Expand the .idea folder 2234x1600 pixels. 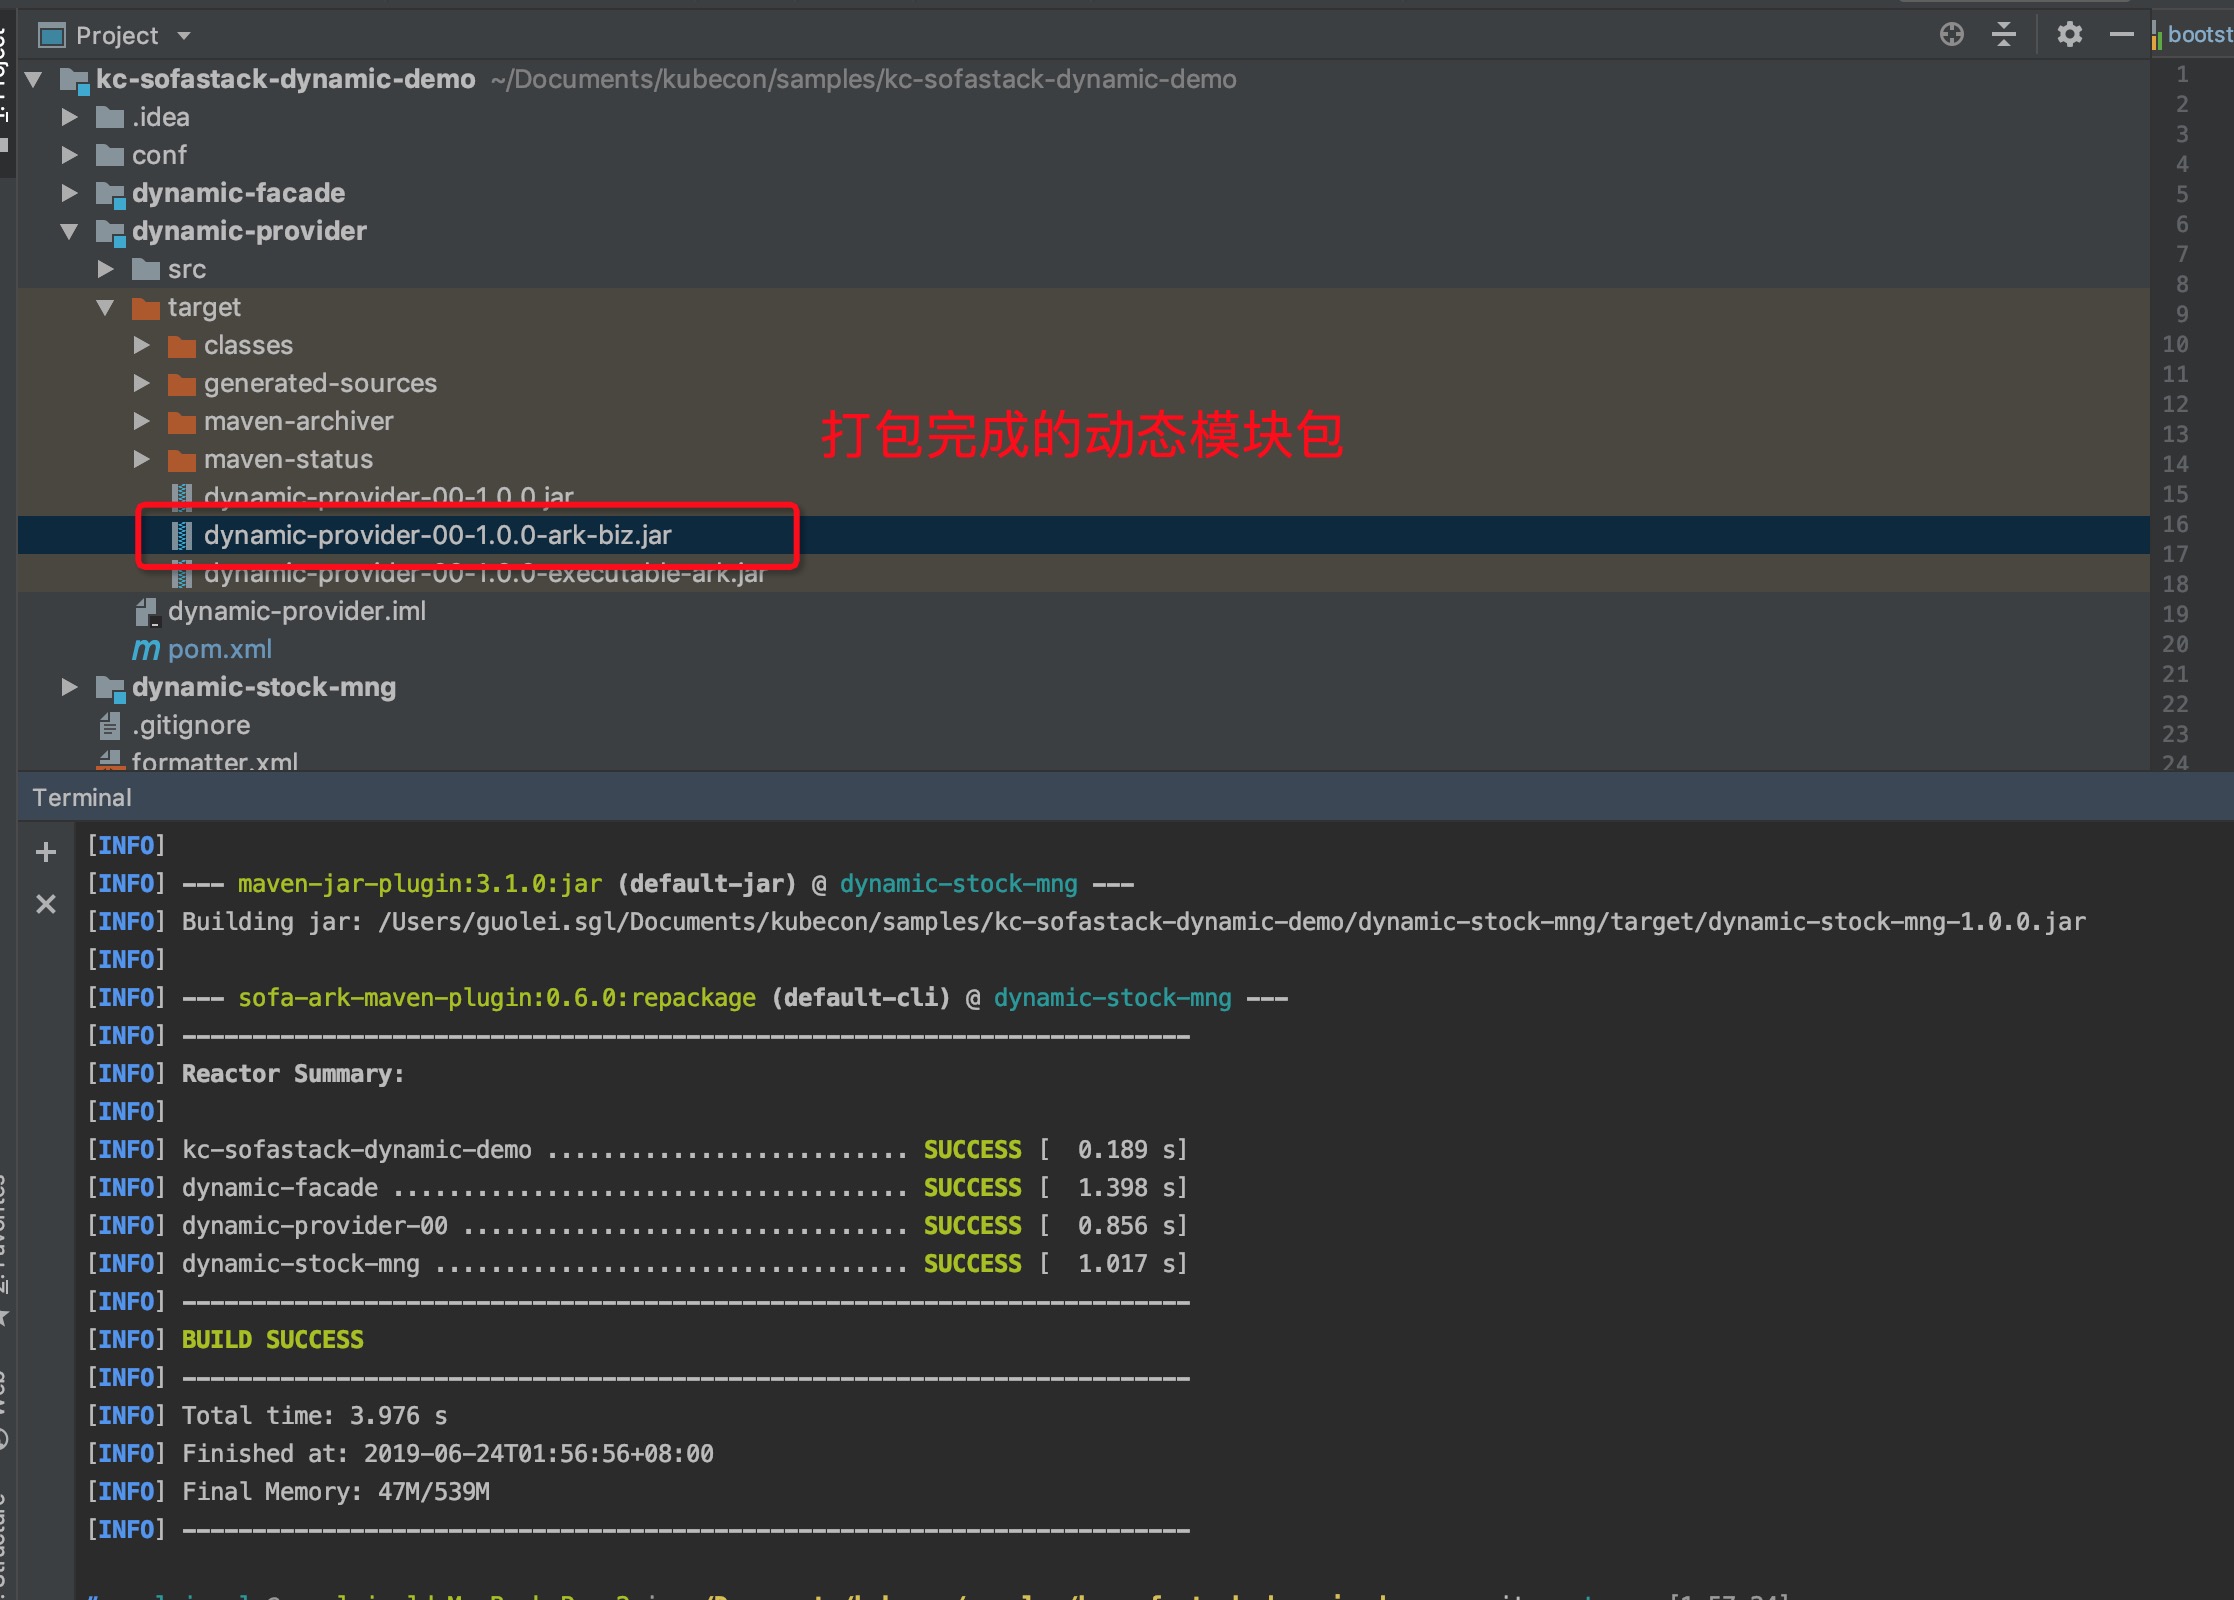point(69,117)
